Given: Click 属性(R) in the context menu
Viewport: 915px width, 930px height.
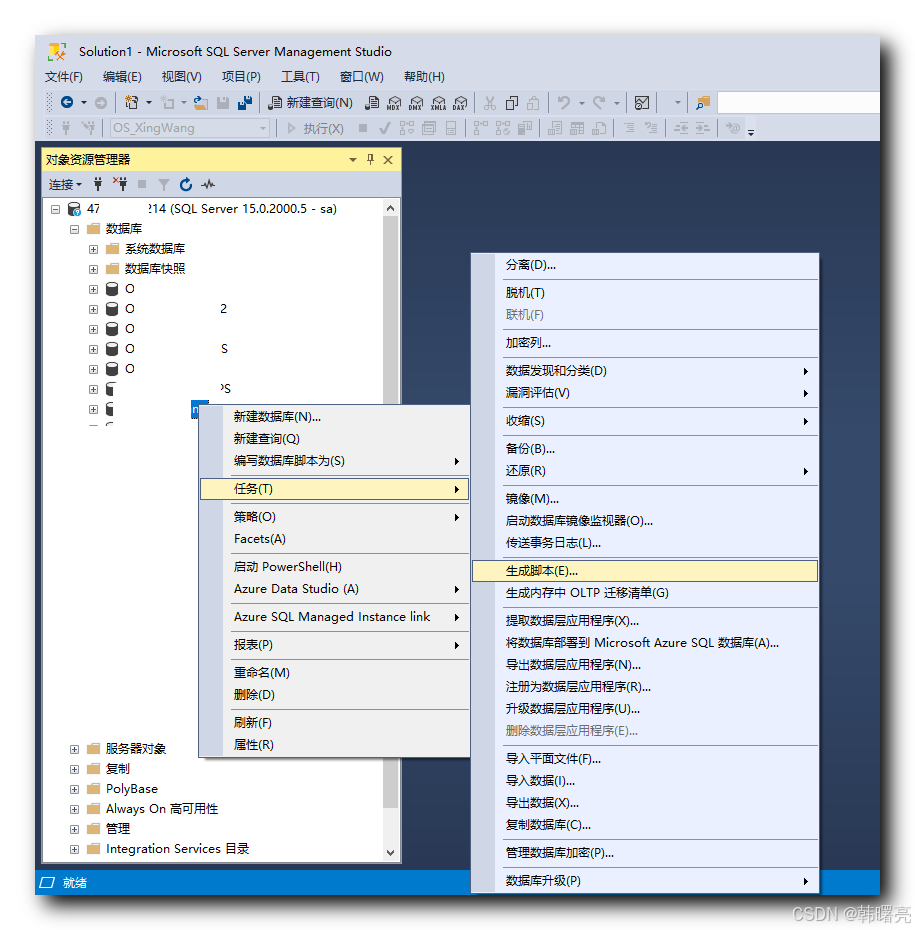Looking at the screenshot, I should [334, 745].
